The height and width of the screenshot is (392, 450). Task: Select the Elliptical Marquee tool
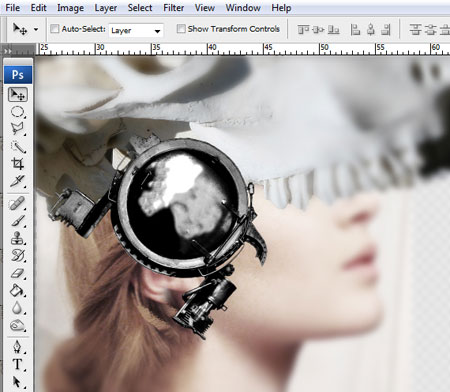(18, 112)
